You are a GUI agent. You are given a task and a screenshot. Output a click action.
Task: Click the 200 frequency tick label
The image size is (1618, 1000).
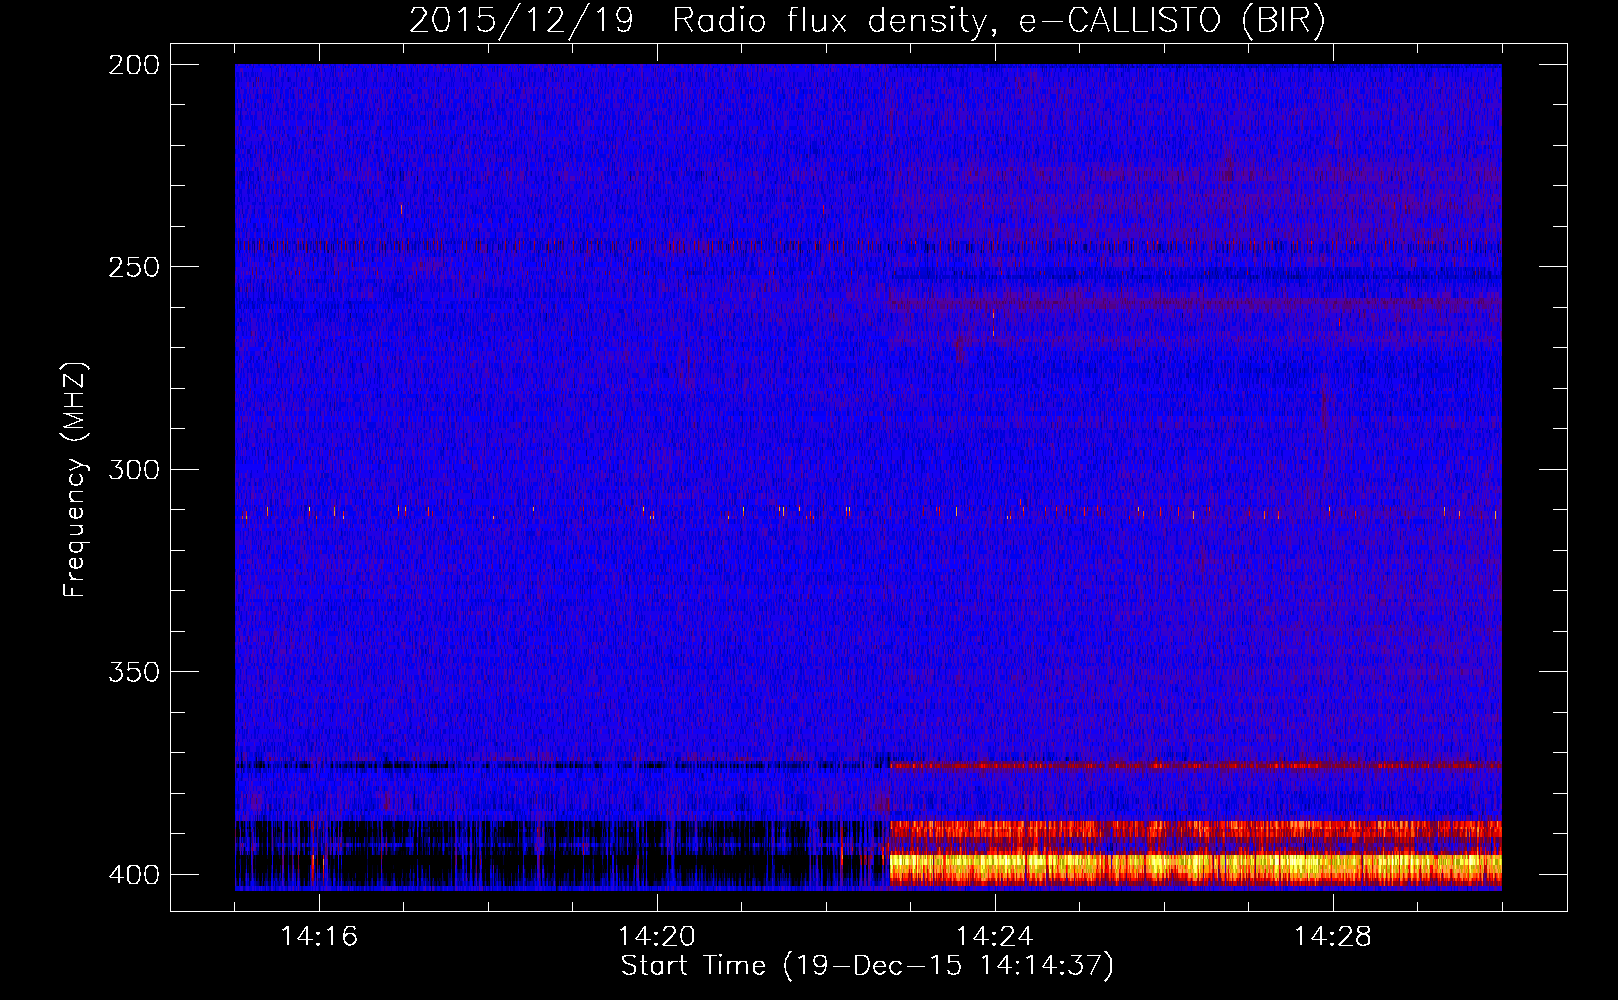coord(134,65)
